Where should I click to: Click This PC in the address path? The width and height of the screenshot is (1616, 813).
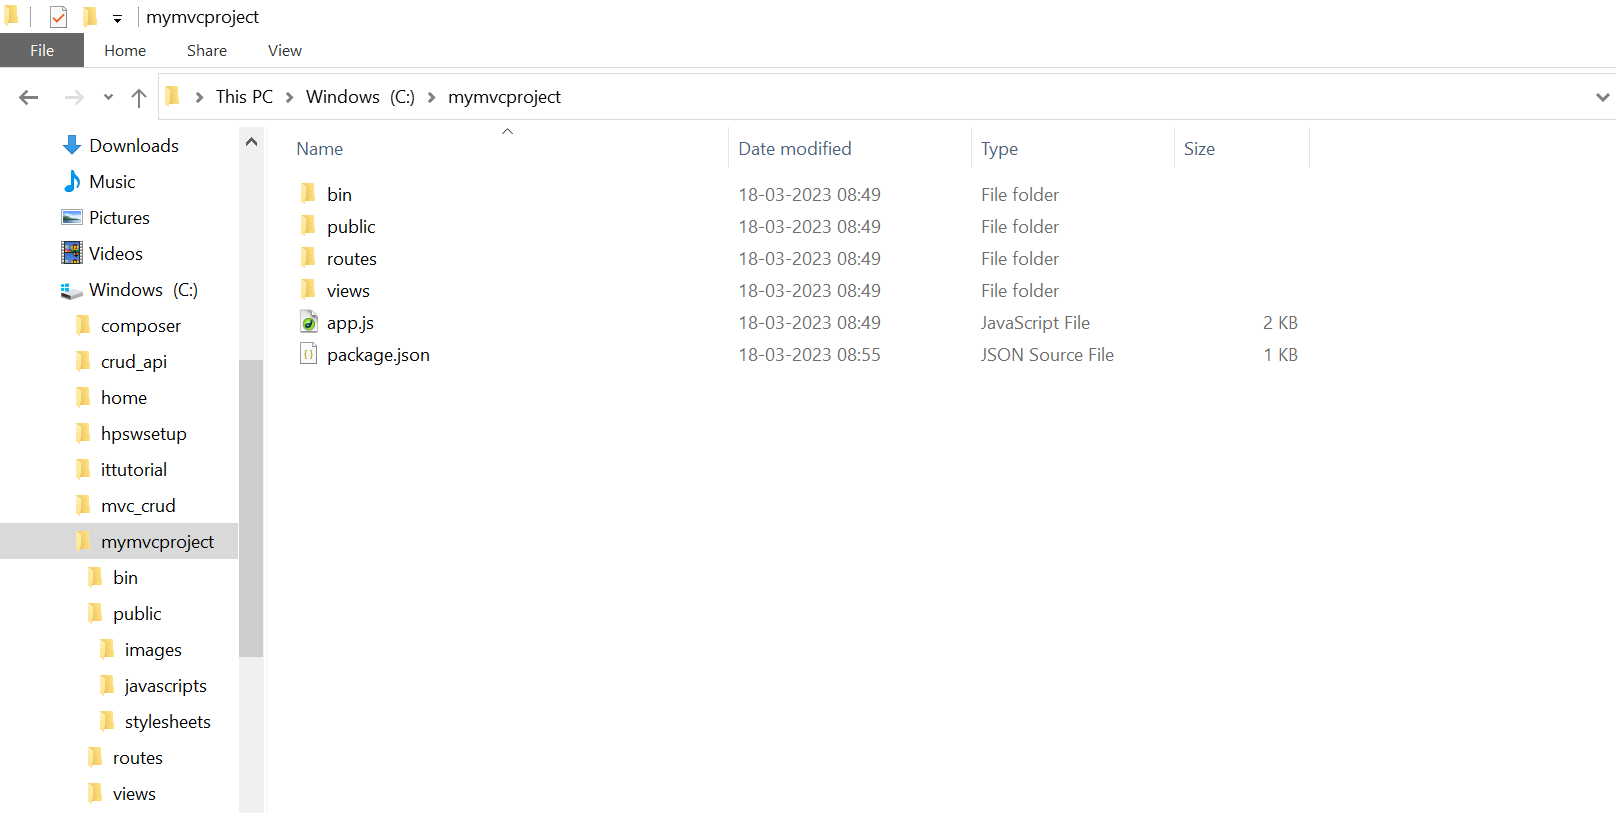click(244, 97)
